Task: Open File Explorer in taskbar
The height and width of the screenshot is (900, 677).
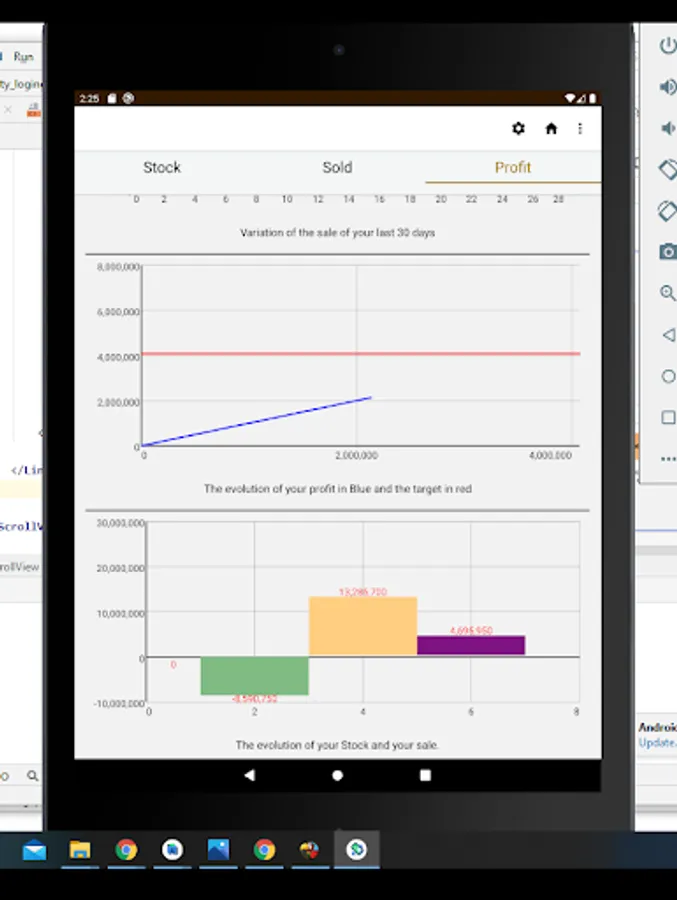Action: tap(80, 850)
